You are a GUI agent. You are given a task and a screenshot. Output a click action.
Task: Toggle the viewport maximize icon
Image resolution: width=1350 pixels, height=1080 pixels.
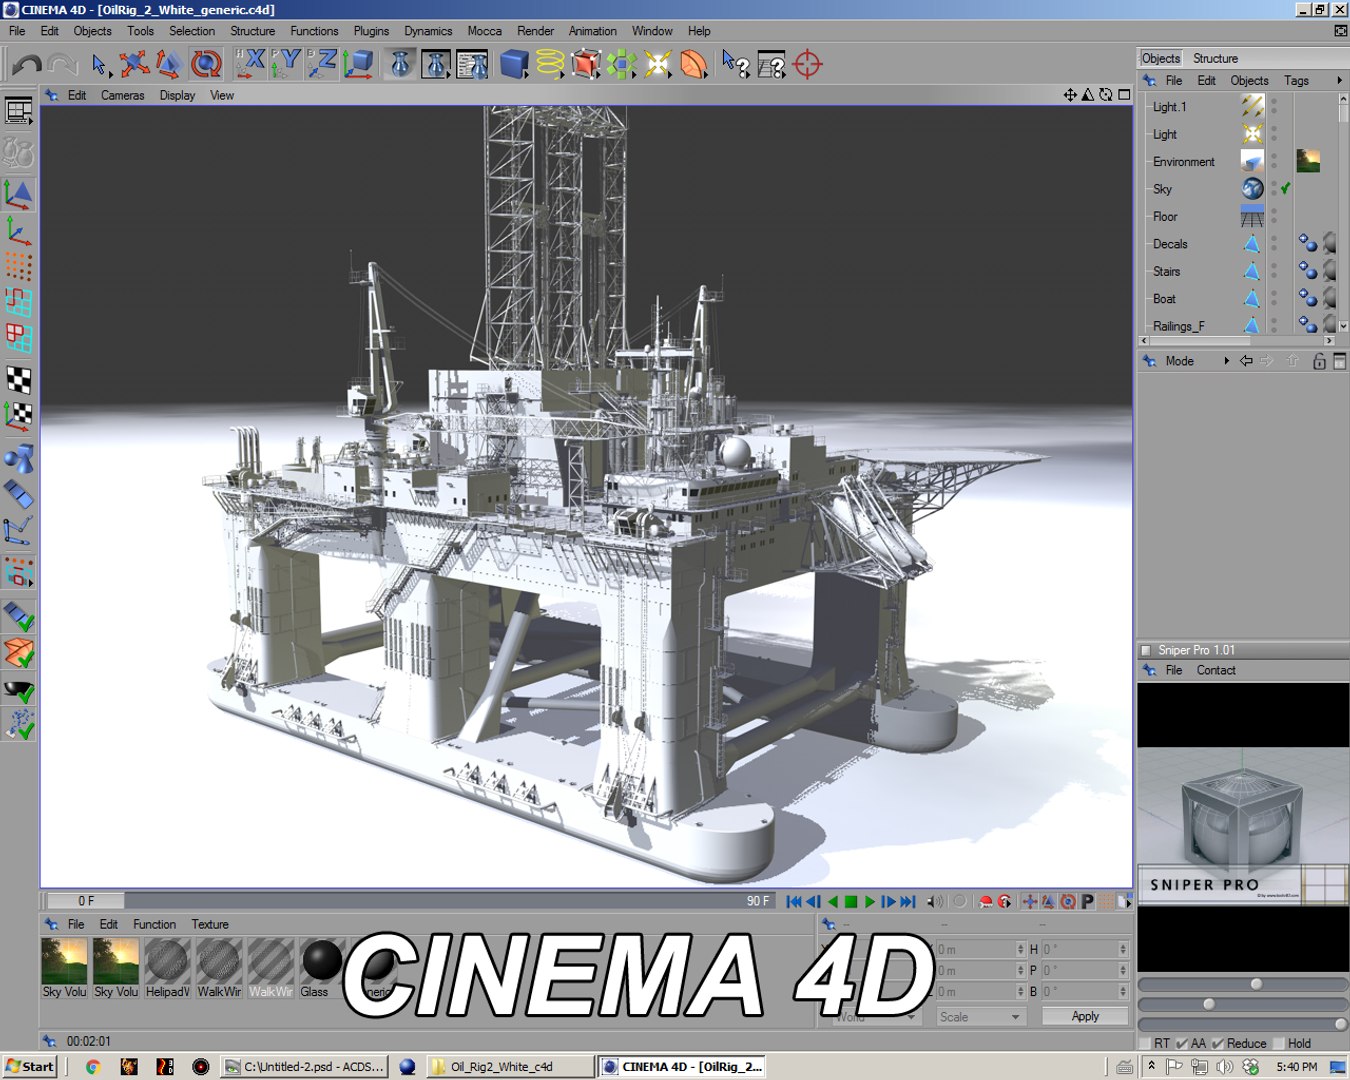(1124, 95)
